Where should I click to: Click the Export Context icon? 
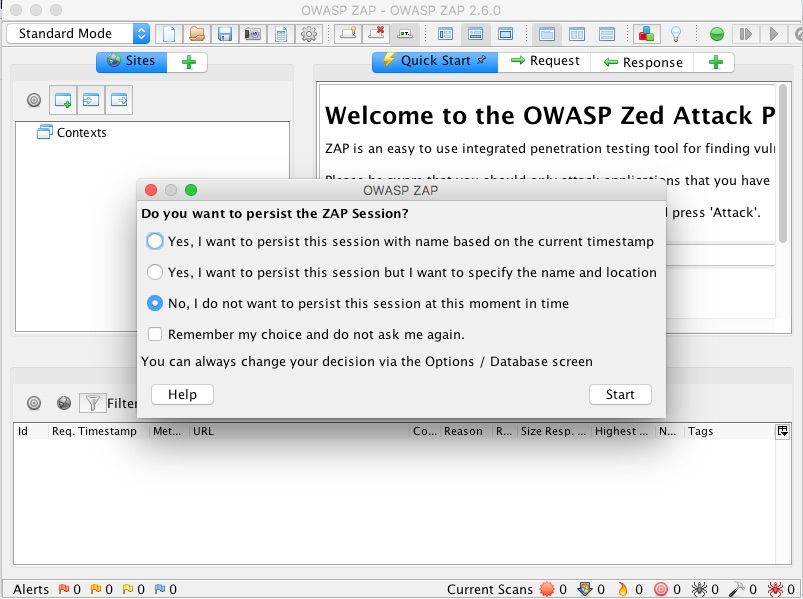coord(119,100)
